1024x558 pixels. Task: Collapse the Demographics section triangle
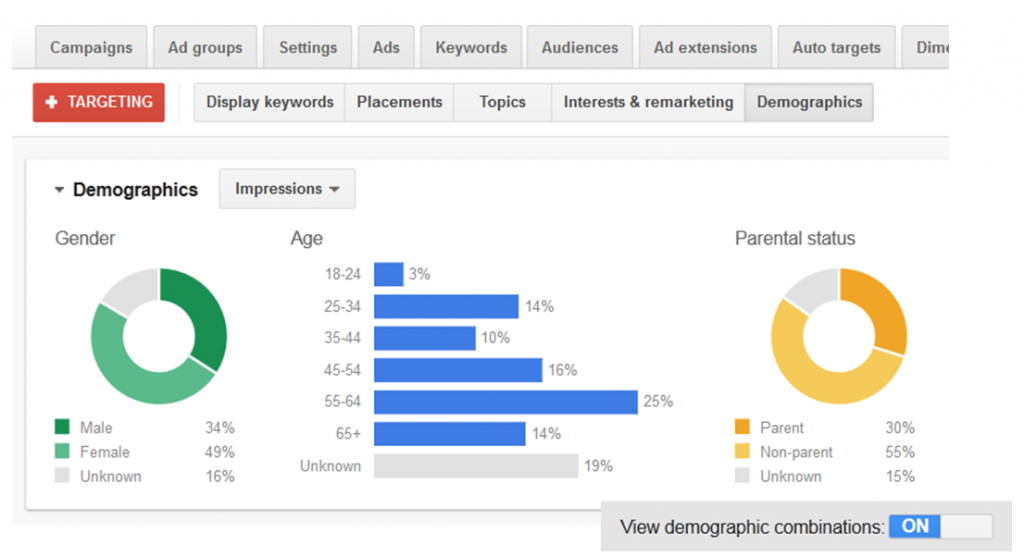pyautogui.click(x=59, y=190)
